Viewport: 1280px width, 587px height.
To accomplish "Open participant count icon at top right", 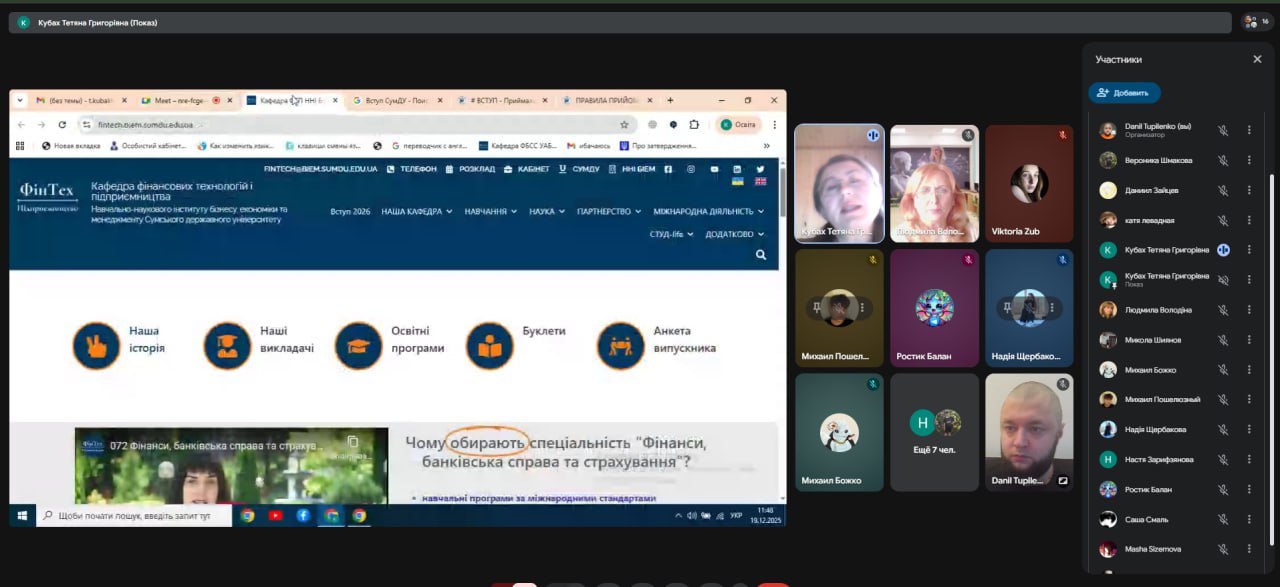I will [1255, 21].
